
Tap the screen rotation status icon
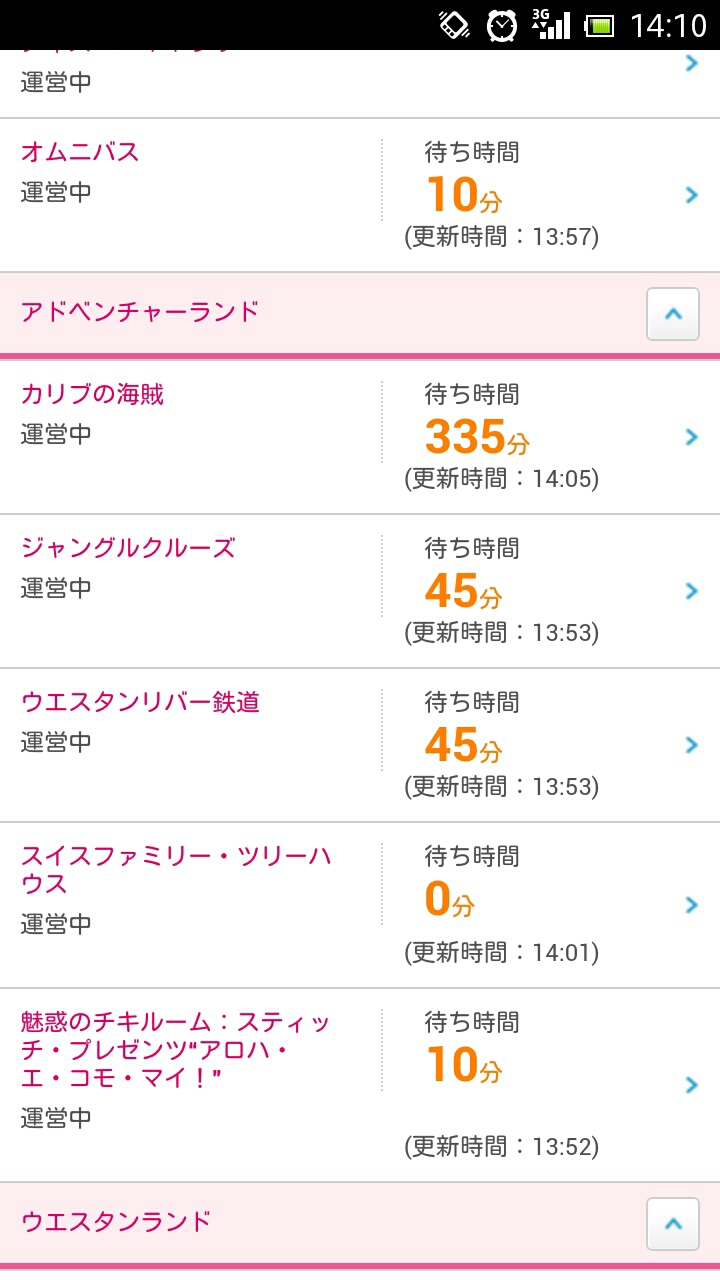(455, 25)
